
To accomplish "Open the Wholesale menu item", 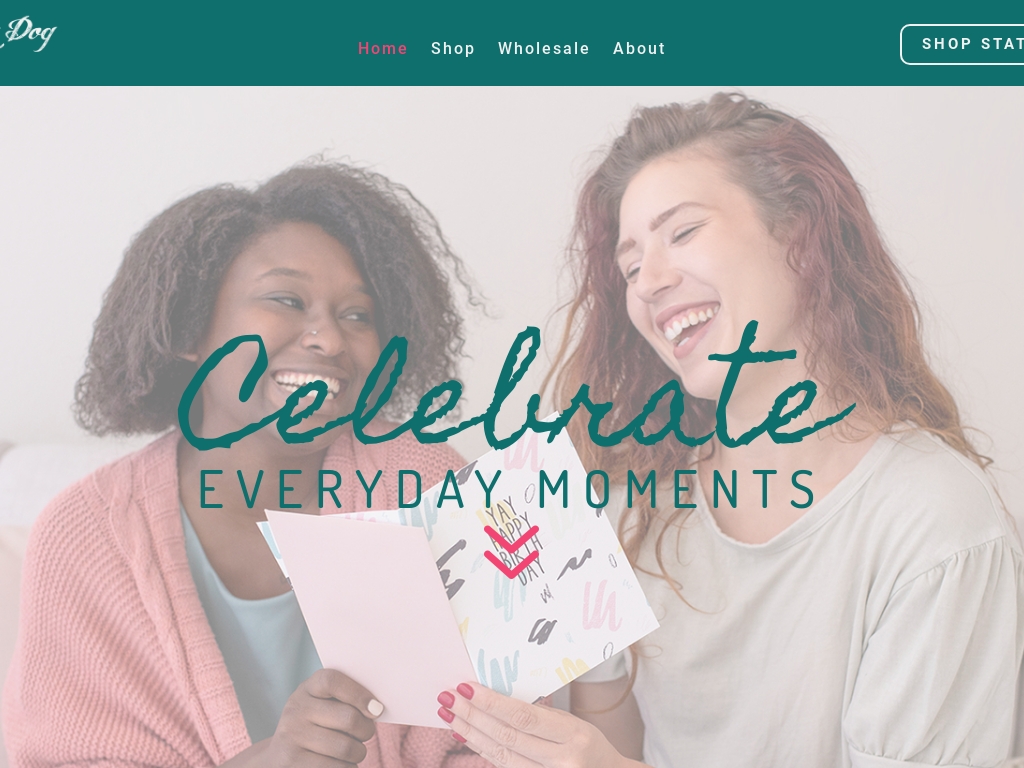I will pyautogui.click(x=543, y=48).
